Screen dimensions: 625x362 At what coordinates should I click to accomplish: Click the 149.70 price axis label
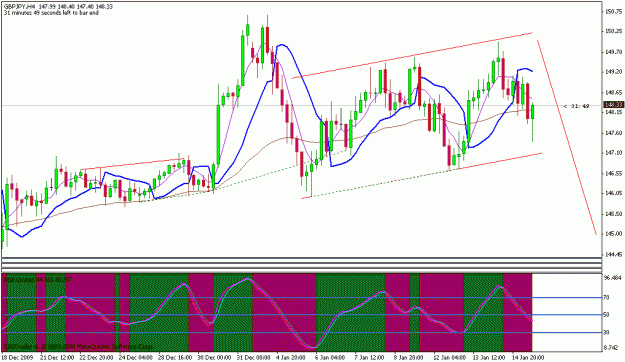point(613,52)
